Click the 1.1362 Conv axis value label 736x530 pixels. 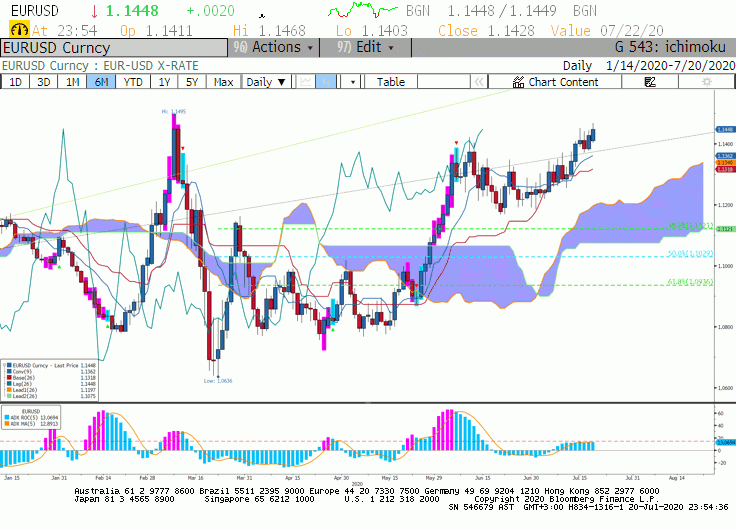725,156
